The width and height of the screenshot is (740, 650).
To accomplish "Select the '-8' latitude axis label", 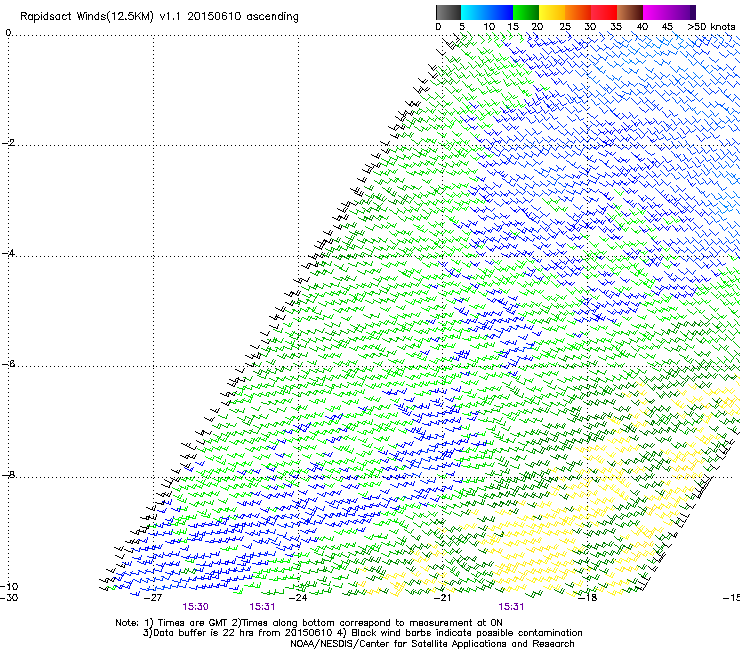I will tap(8, 474).
